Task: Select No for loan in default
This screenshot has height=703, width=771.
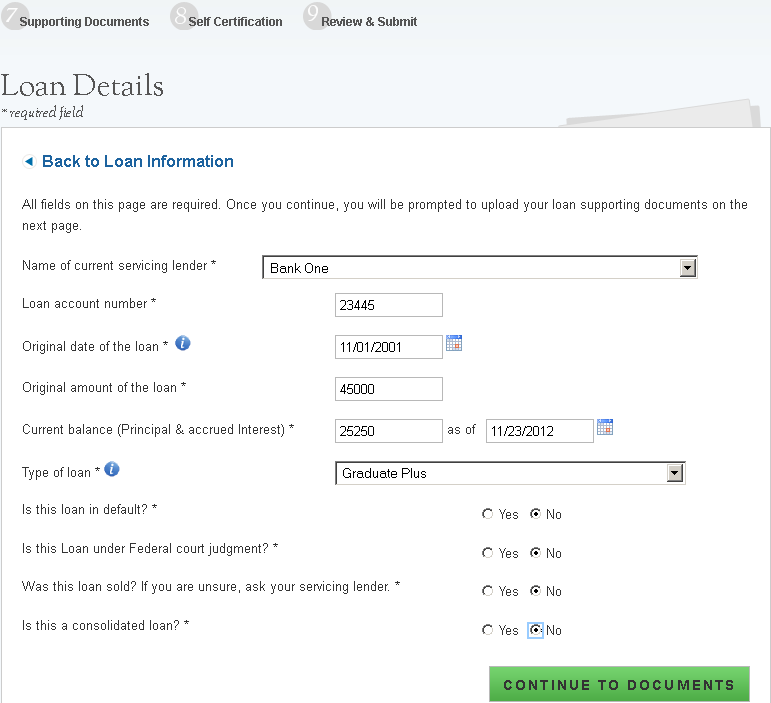Action: coord(535,514)
